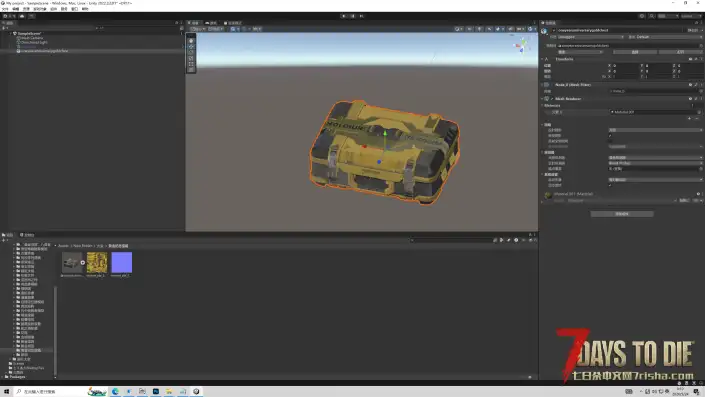
Task: Collapse the Materials list foldout
Action: [542, 105]
